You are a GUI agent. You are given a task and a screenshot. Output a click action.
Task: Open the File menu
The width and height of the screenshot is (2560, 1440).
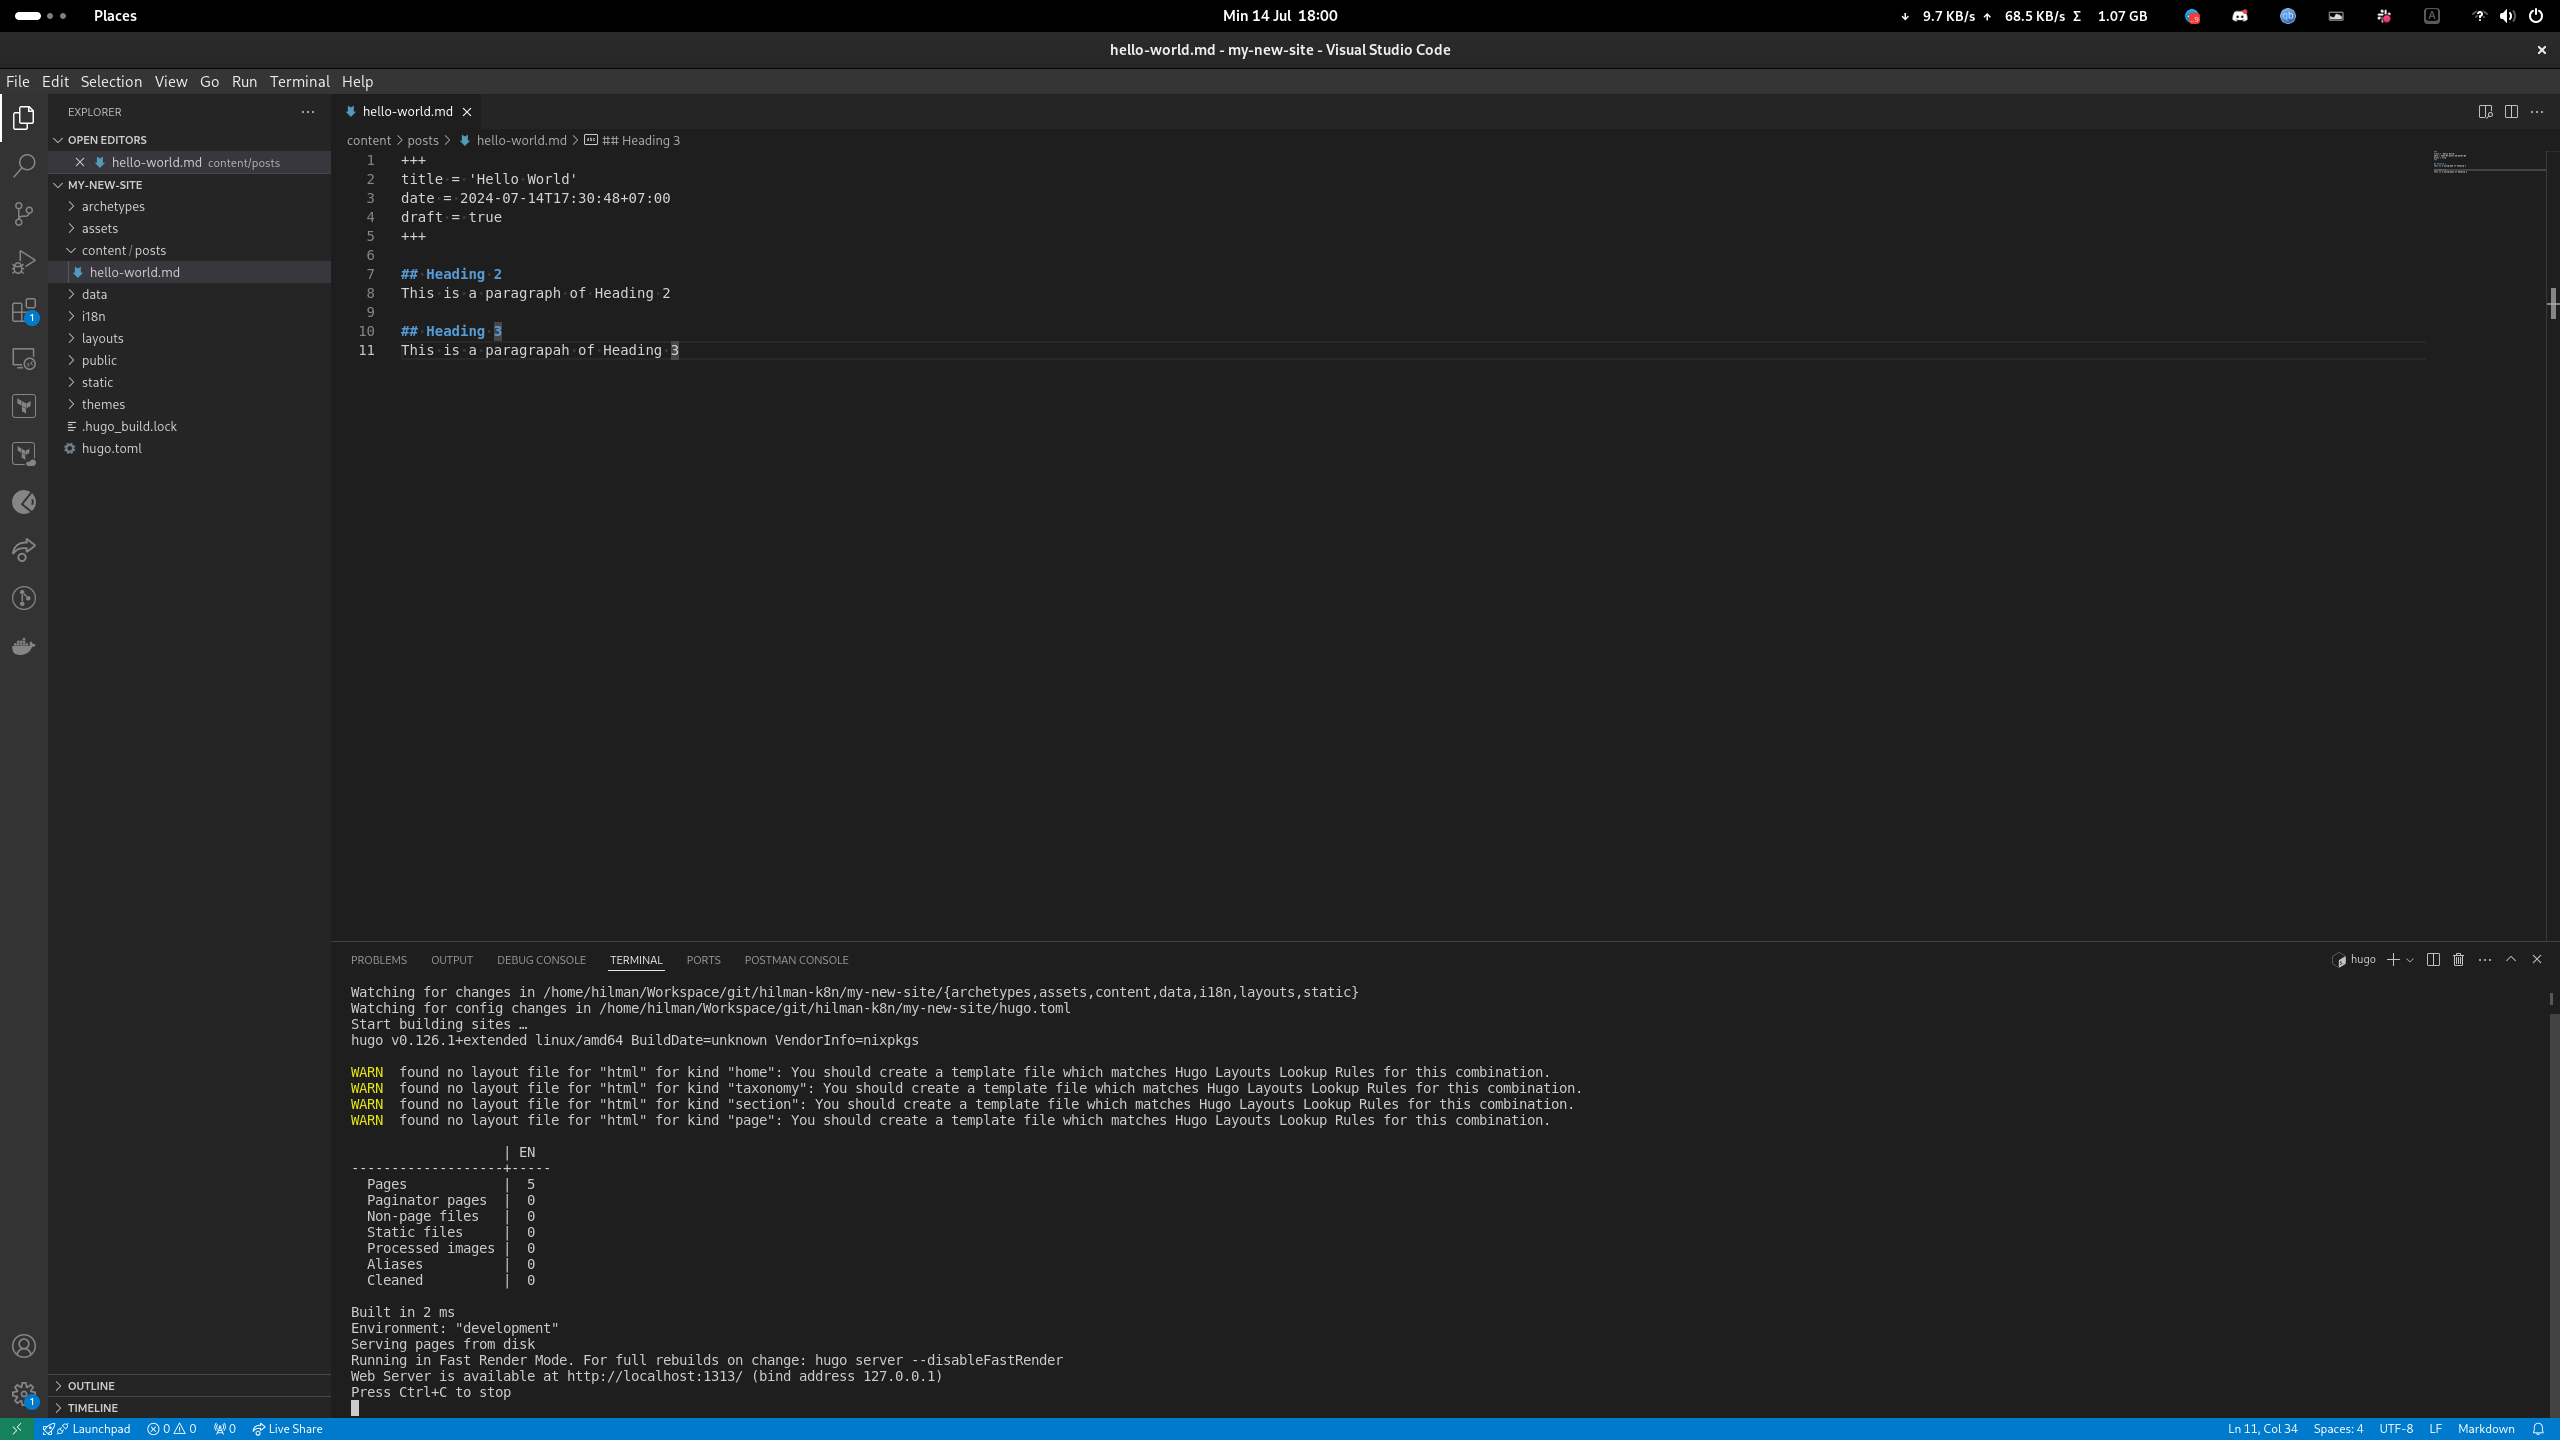(18, 82)
